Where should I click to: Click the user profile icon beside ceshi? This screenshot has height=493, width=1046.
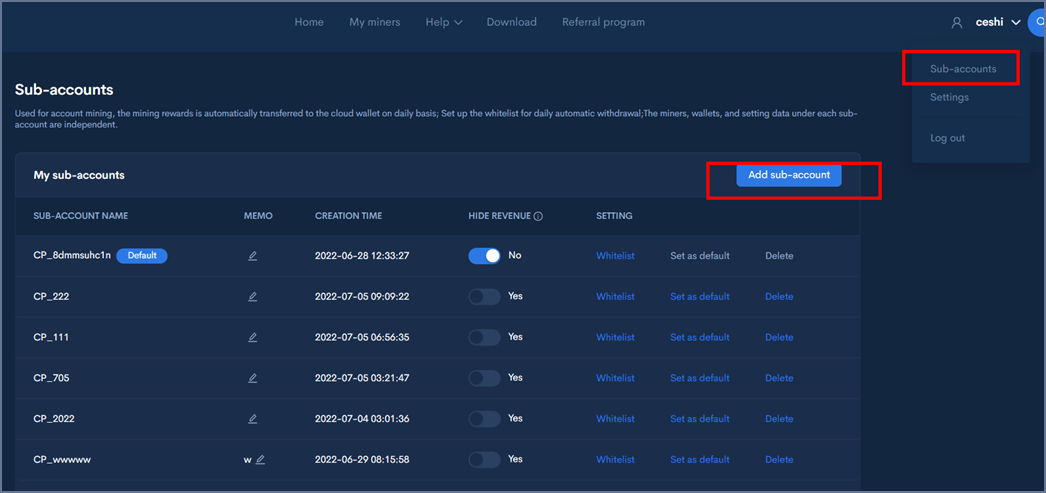(957, 23)
